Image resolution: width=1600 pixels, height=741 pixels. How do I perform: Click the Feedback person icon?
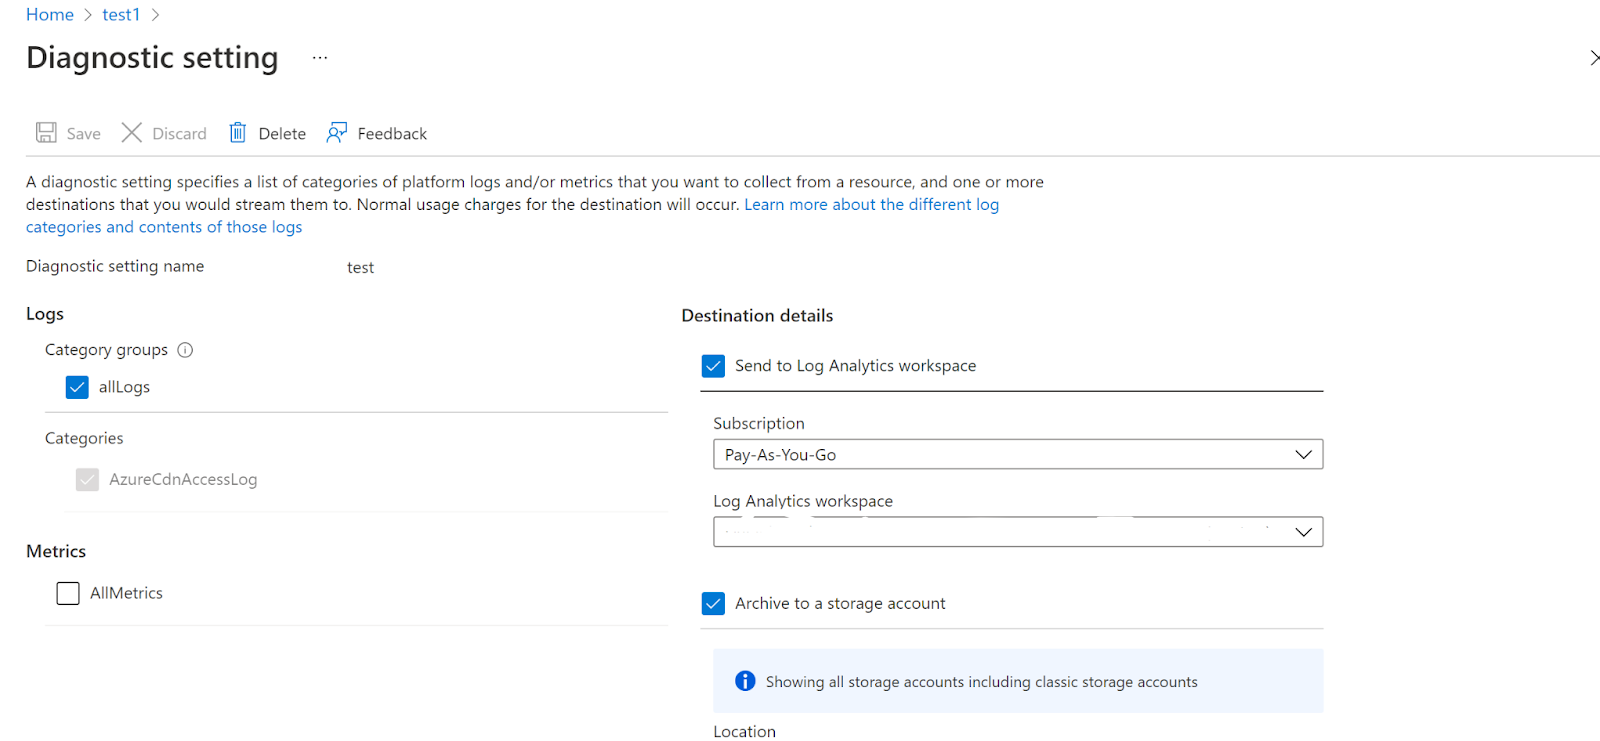tap(337, 133)
